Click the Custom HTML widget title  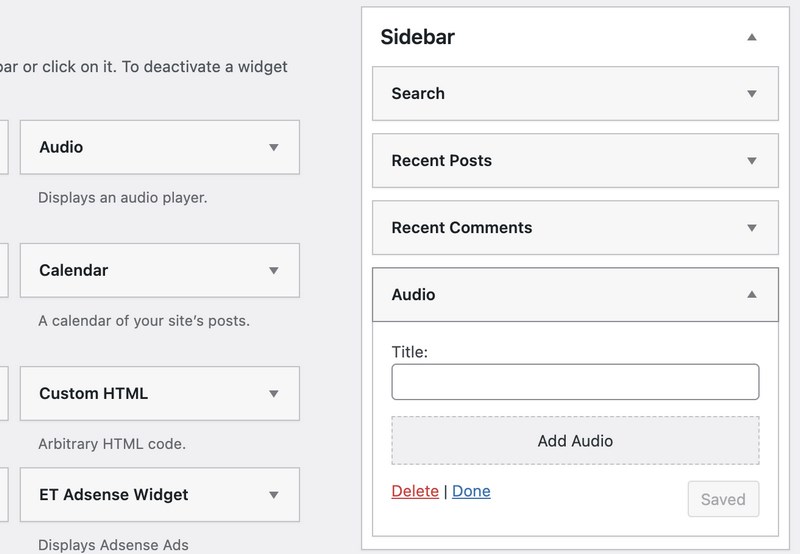tap(93, 394)
